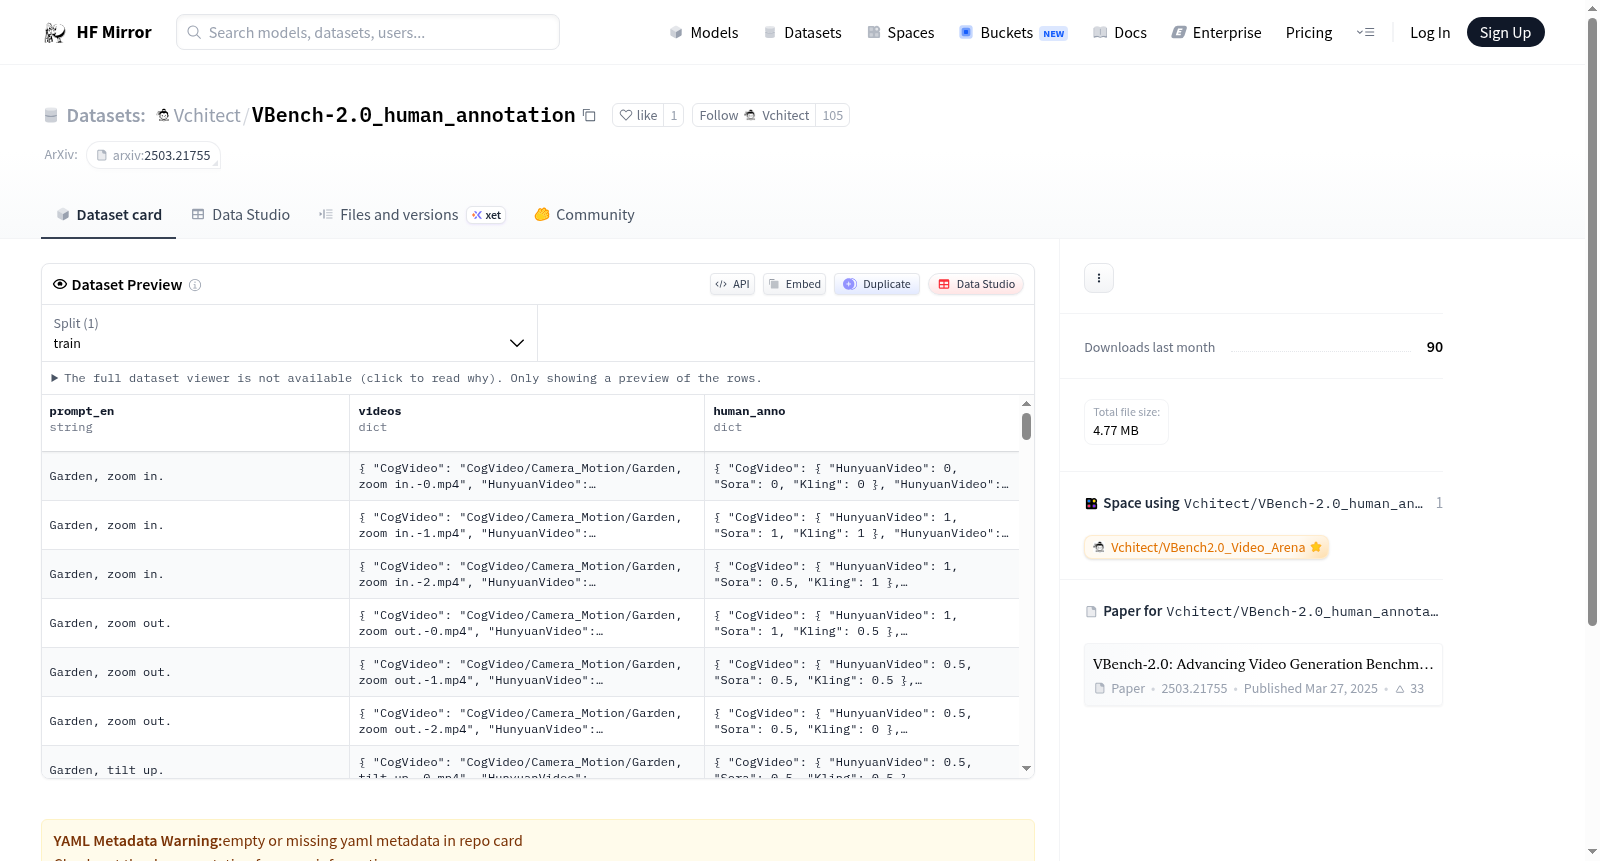This screenshot has height=861, width=1600.
Task: Copy dataset name with the copy icon
Action: click(590, 116)
